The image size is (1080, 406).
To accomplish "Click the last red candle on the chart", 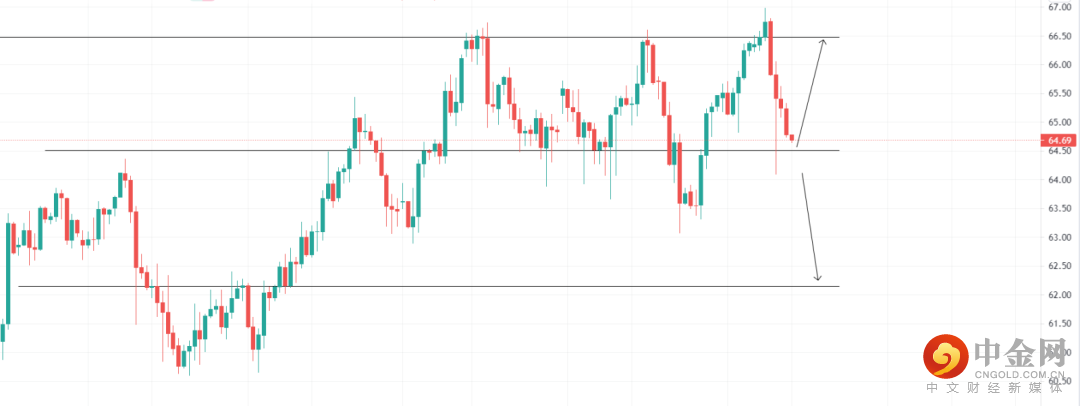I will pyautogui.click(x=793, y=138).
